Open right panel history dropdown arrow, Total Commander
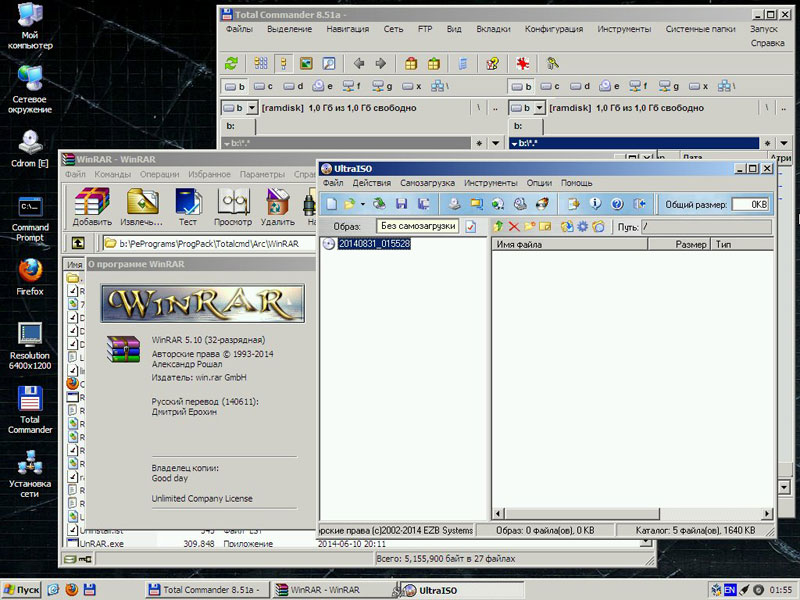Viewport: 800px width, 600px height. 784,143
